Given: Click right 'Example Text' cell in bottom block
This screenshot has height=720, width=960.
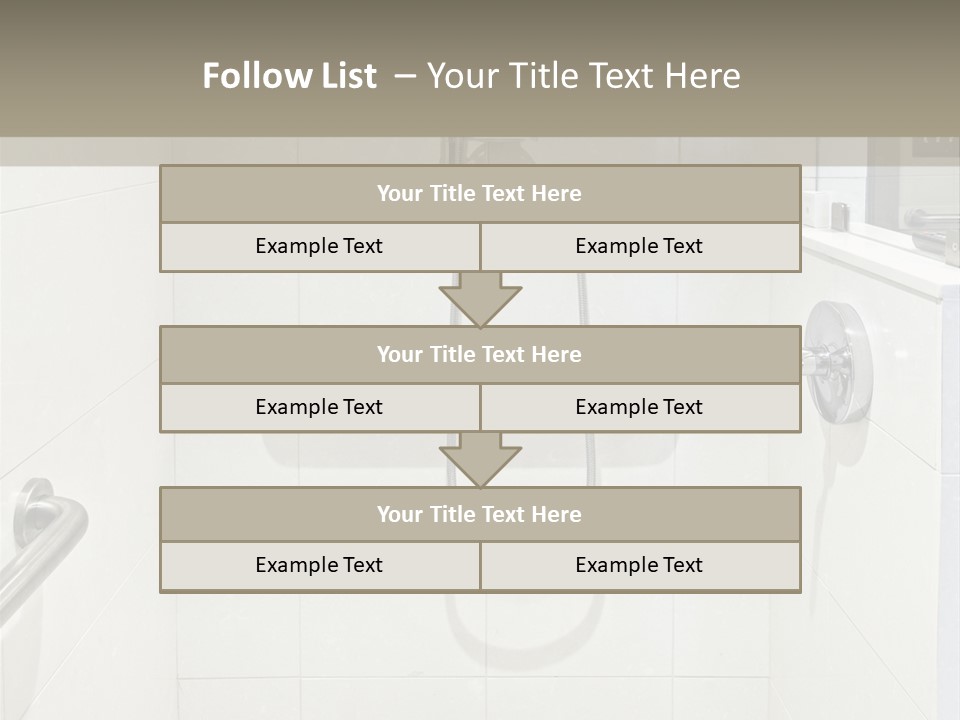Looking at the screenshot, I should click(x=640, y=565).
